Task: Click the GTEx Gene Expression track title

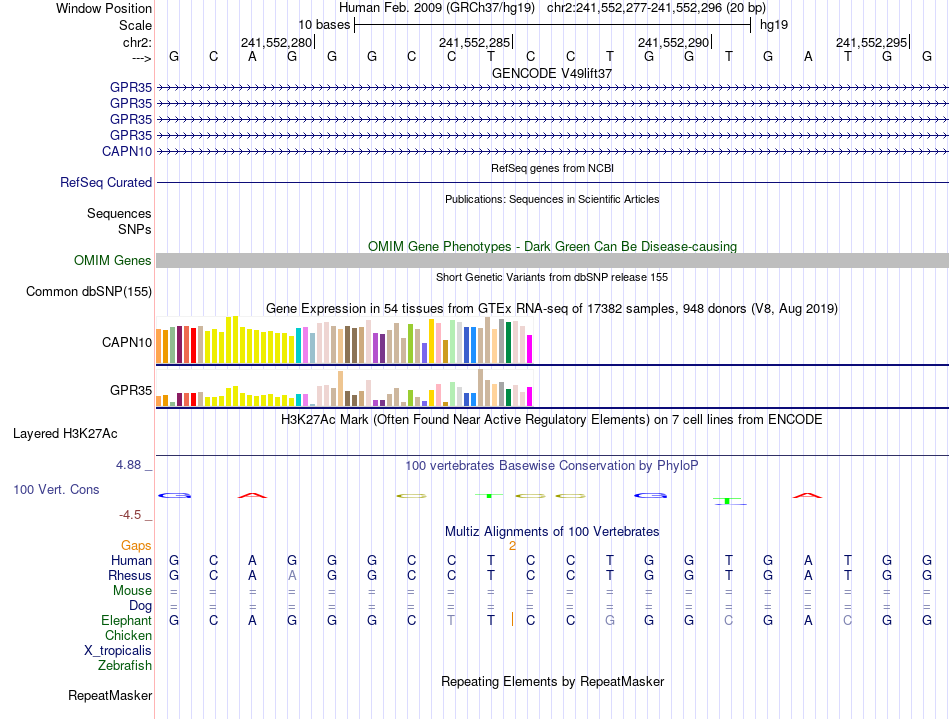Action: pyautogui.click(x=552, y=309)
